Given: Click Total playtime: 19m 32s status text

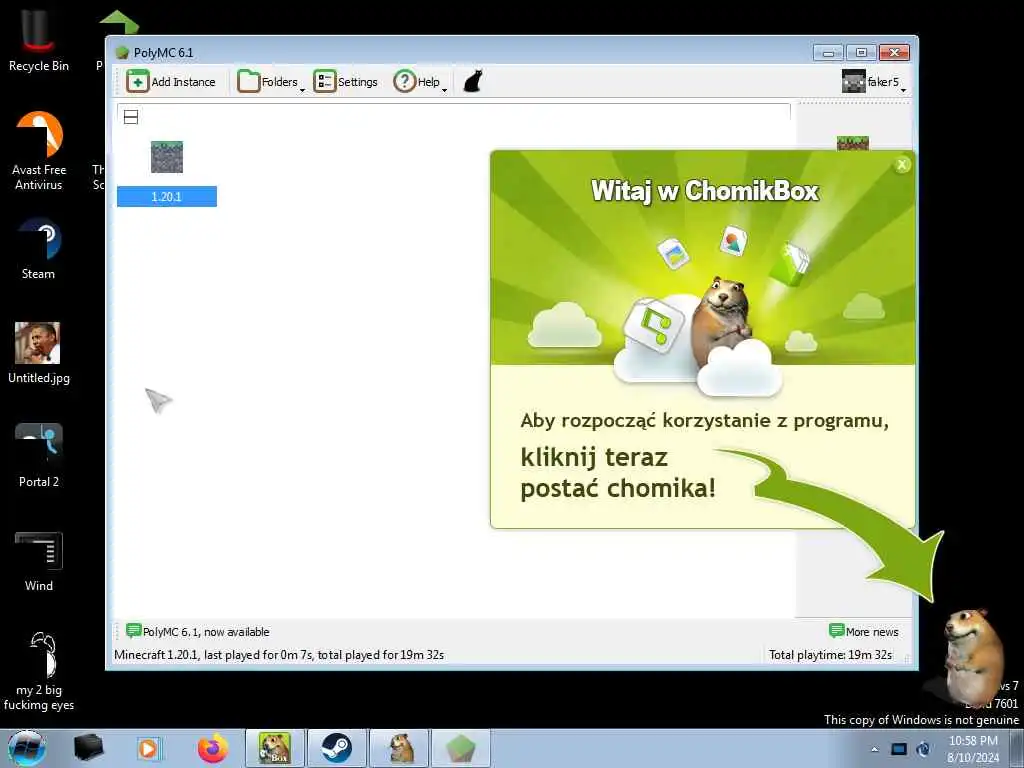Looking at the screenshot, I should tap(830, 654).
